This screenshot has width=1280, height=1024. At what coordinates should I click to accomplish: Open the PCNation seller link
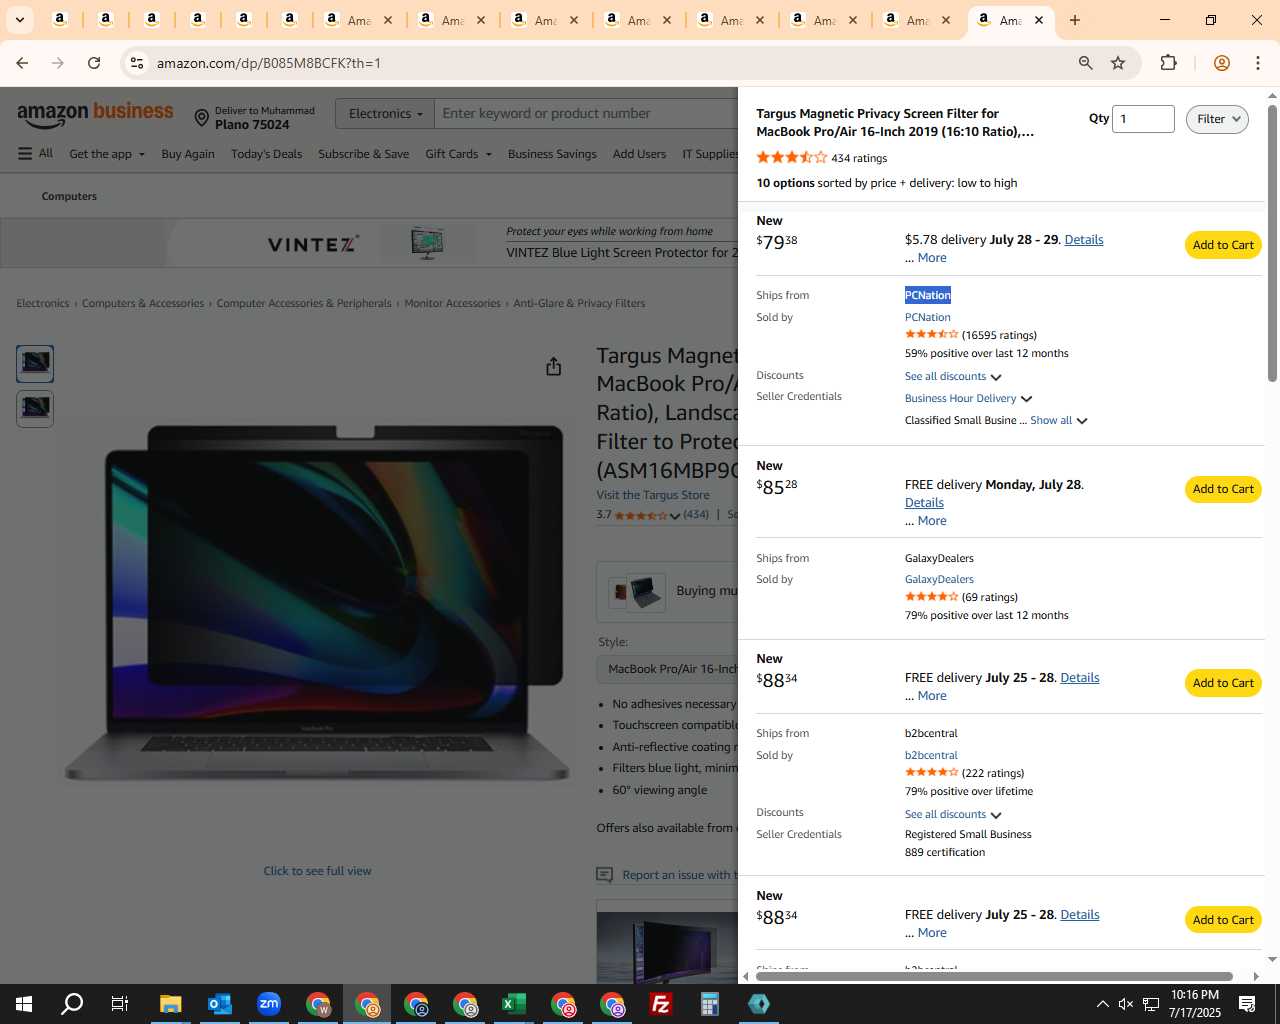(x=928, y=317)
